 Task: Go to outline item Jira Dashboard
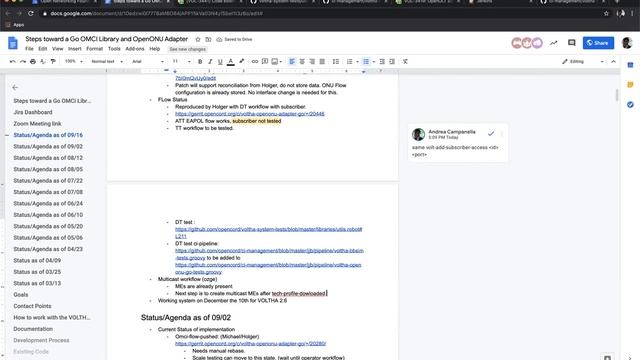pos(33,112)
